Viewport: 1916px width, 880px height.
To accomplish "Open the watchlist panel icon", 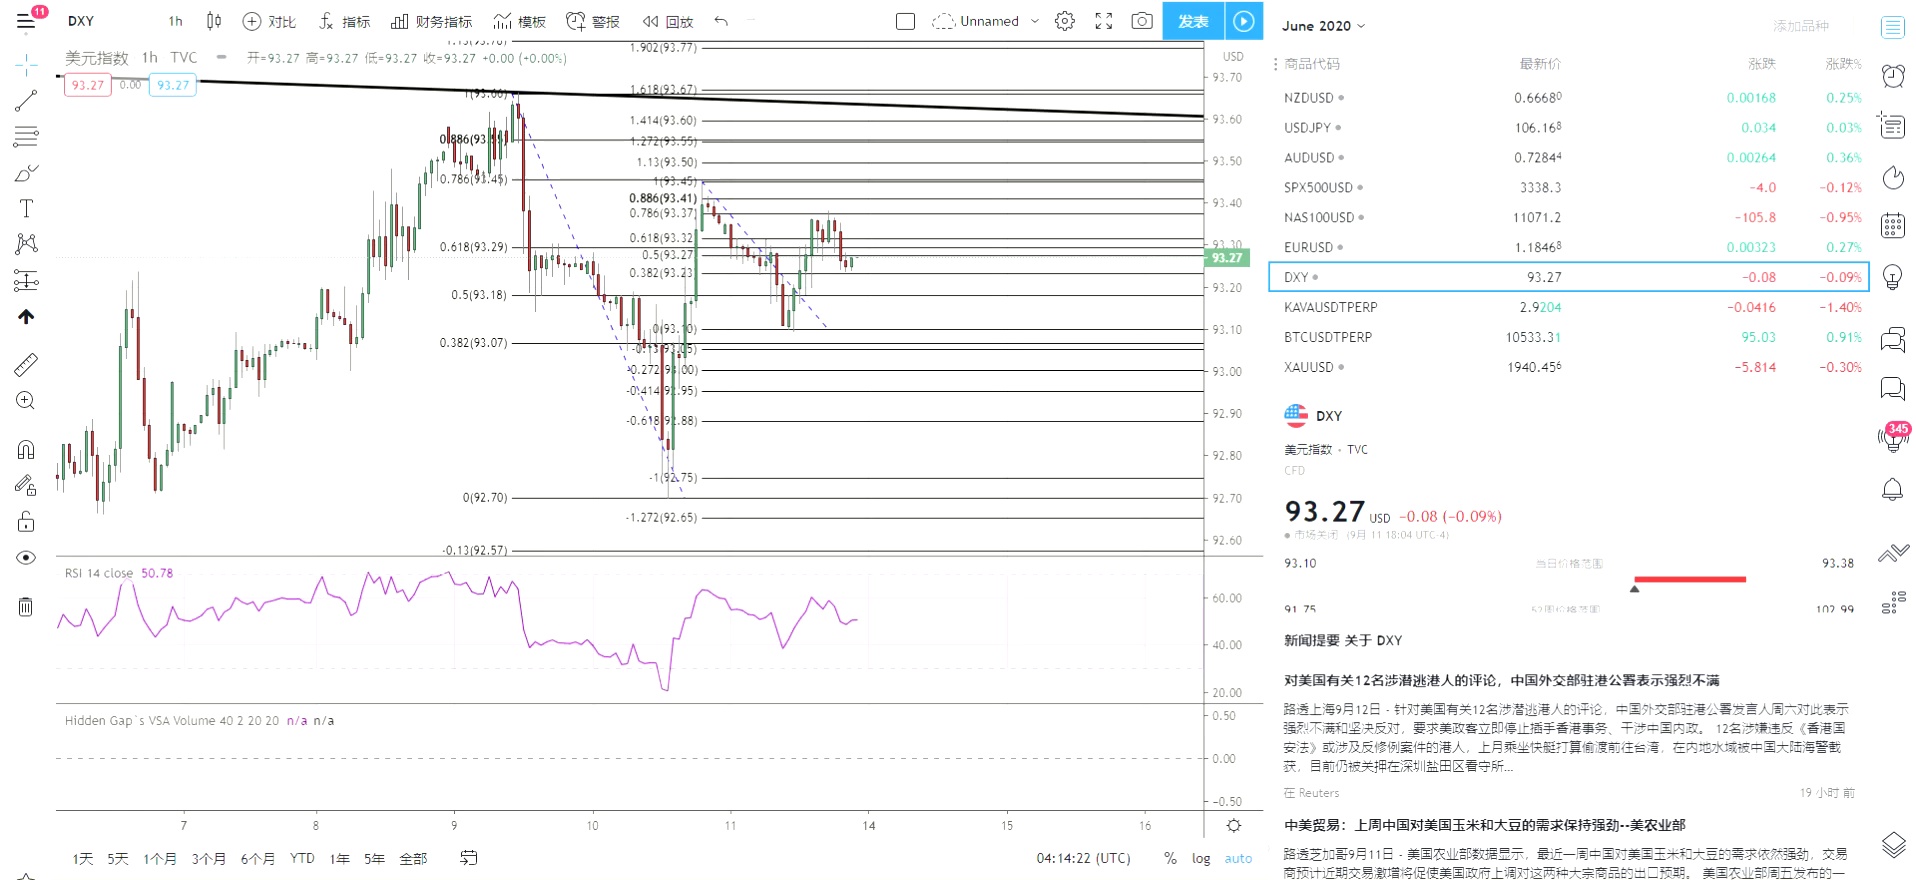I will pos(1892,27).
